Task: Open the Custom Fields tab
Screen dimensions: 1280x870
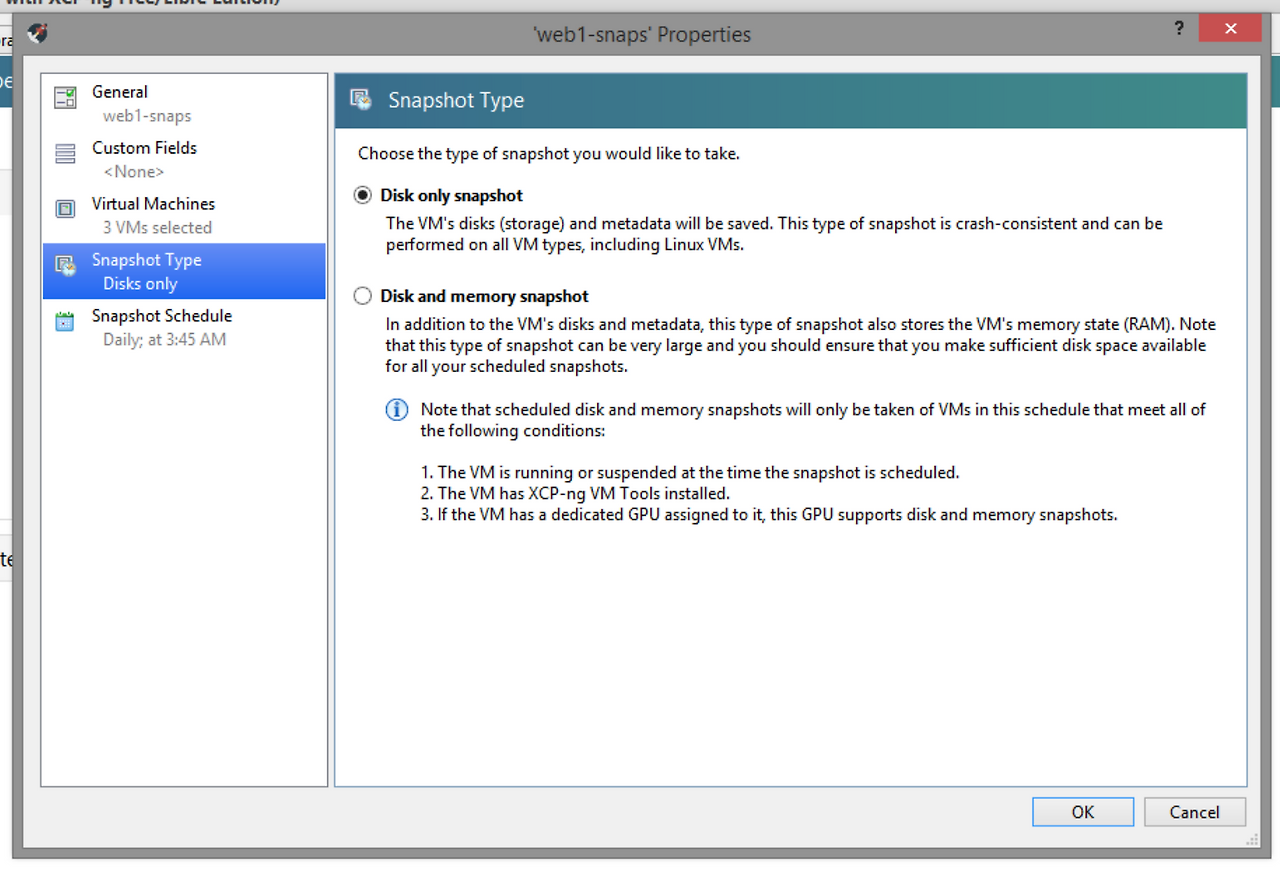Action: 184,159
